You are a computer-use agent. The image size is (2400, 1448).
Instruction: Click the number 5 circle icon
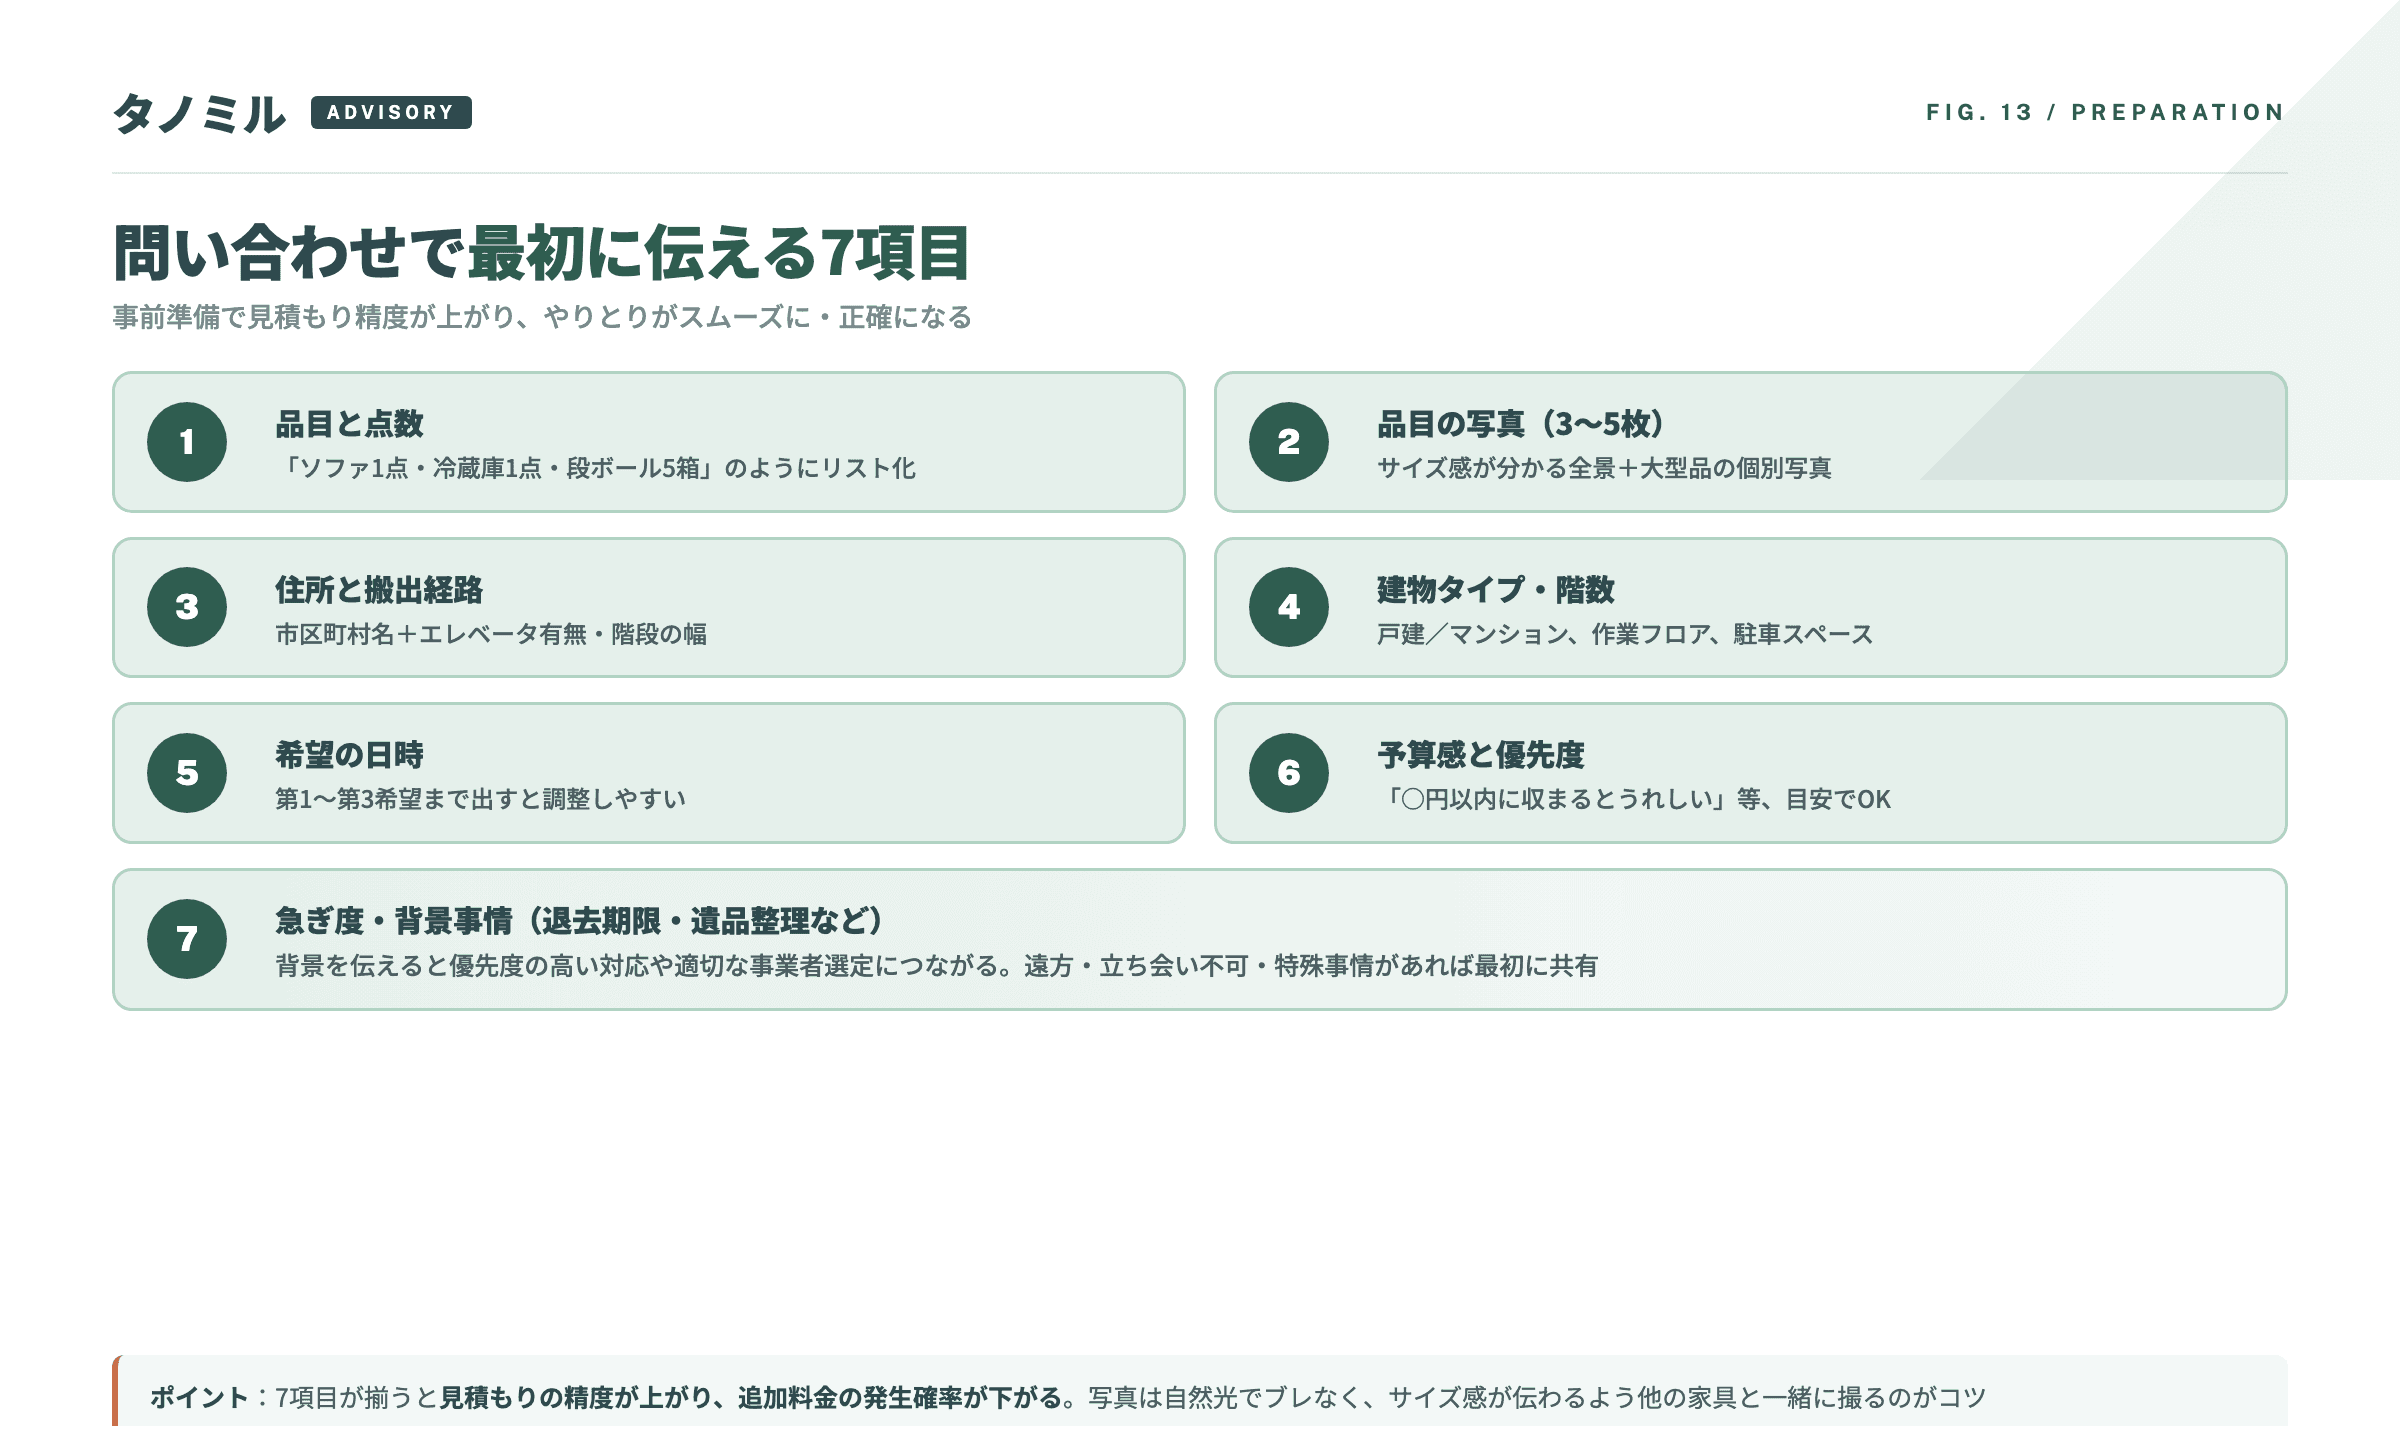point(187,773)
